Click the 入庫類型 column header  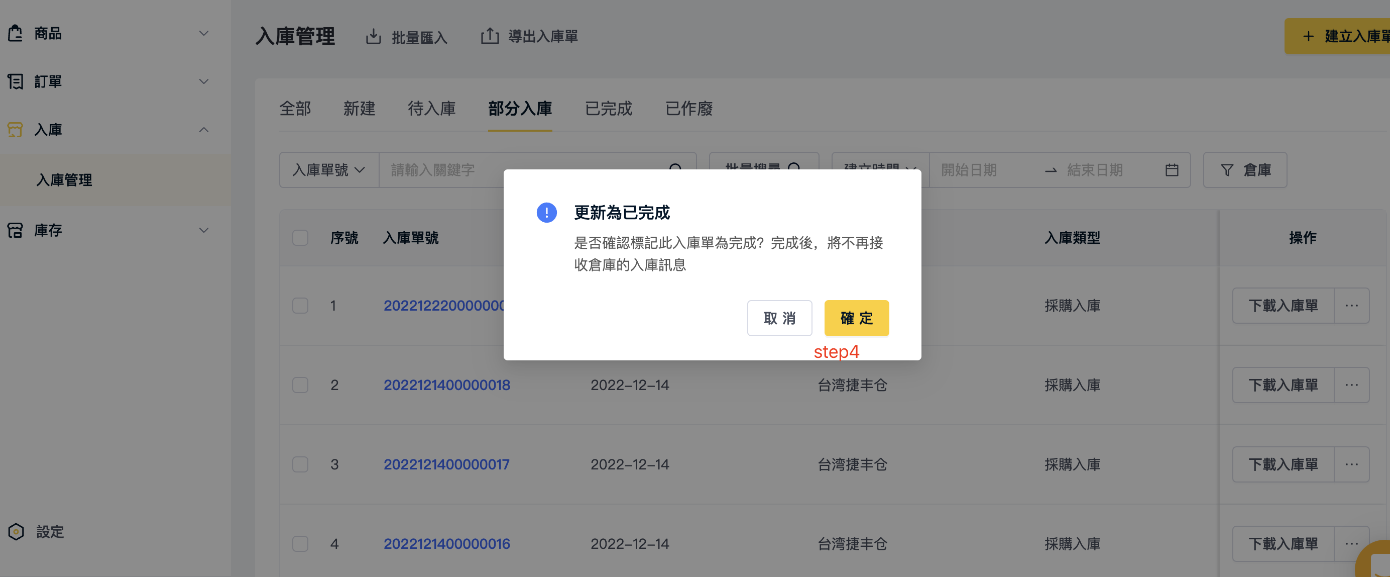1073,238
